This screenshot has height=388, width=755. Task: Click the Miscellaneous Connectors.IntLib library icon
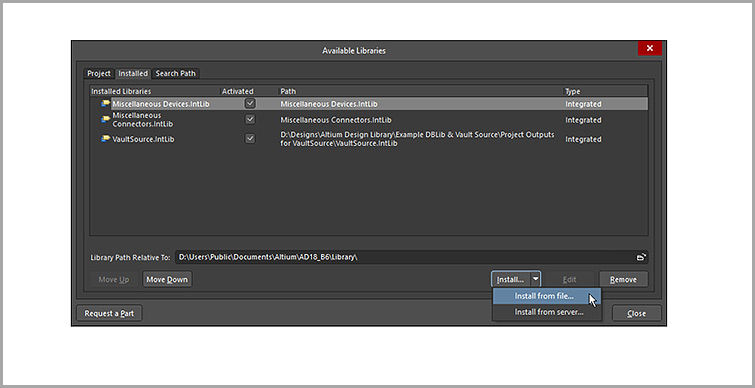(x=105, y=119)
